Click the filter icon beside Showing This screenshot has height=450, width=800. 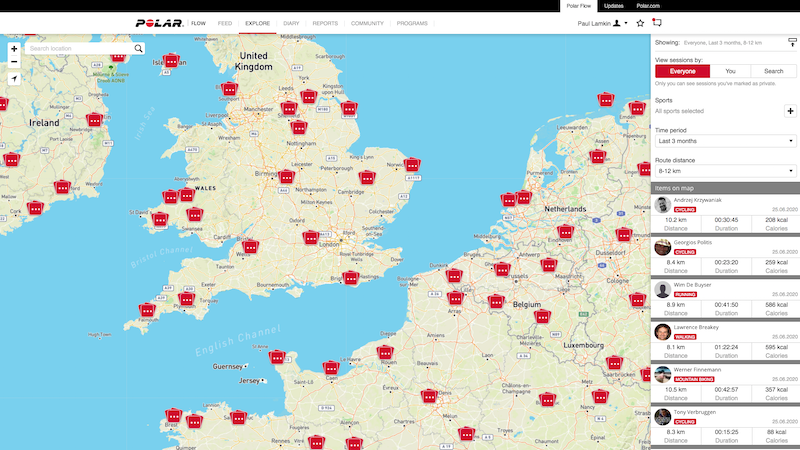(792, 43)
